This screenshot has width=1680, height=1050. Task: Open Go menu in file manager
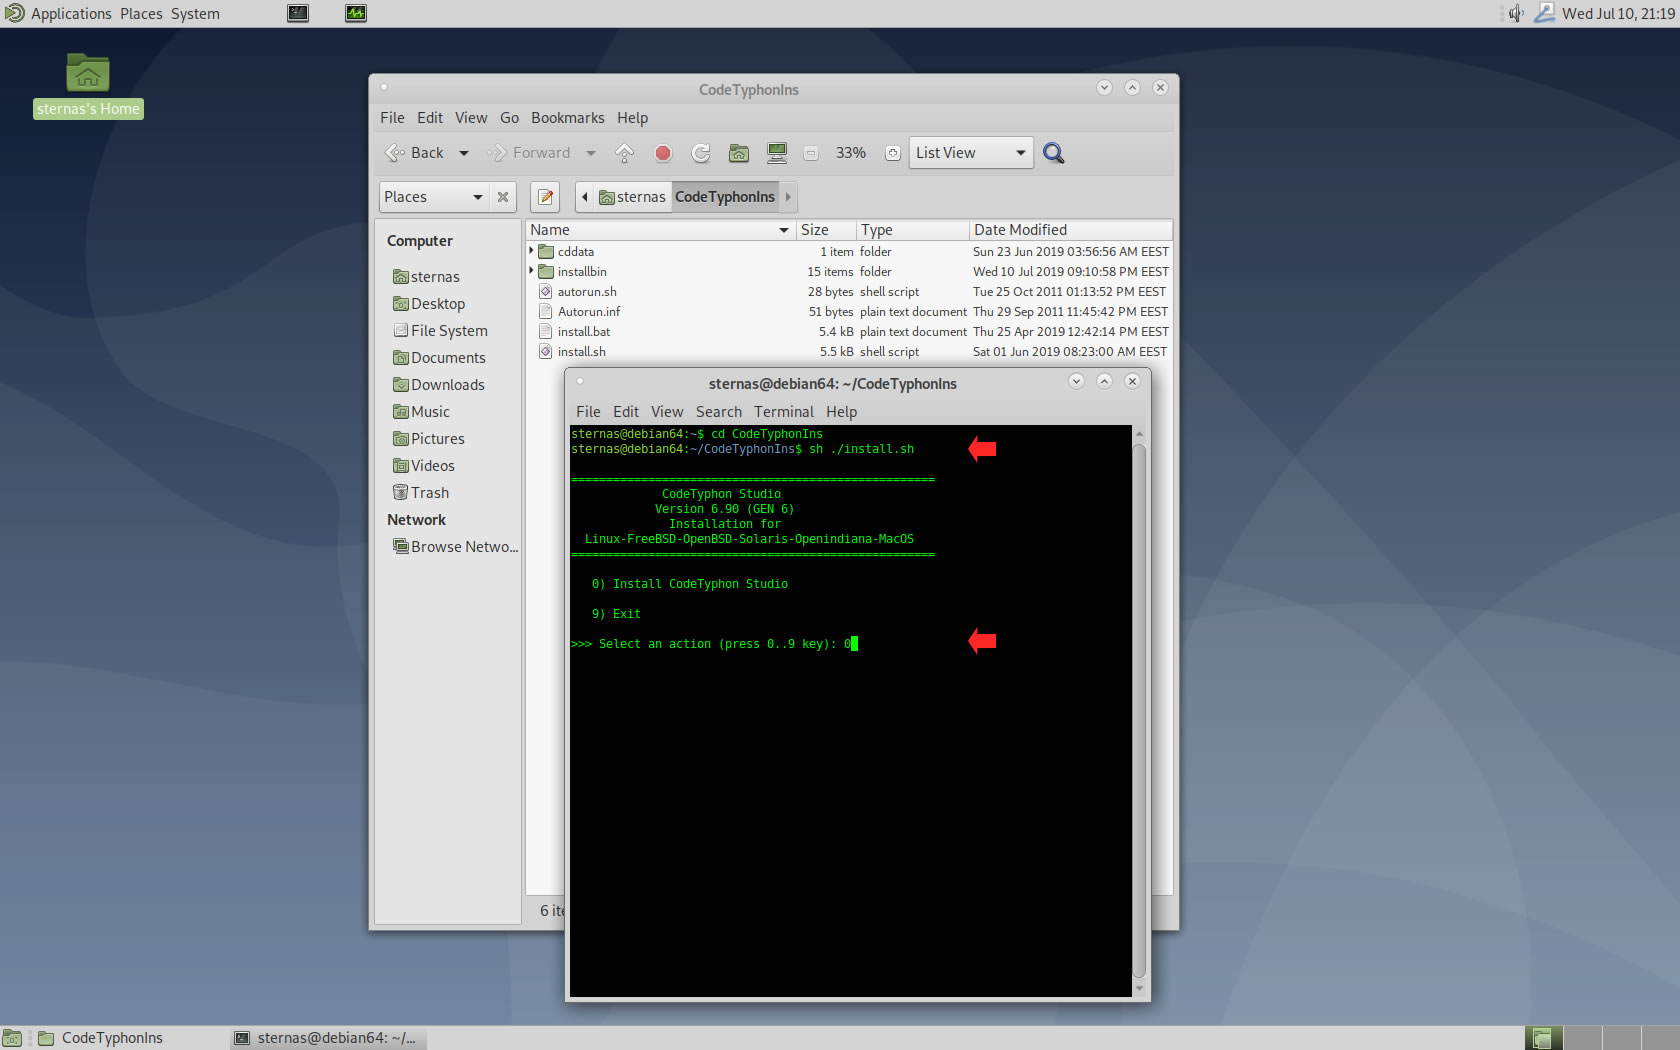click(x=509, y=118)
